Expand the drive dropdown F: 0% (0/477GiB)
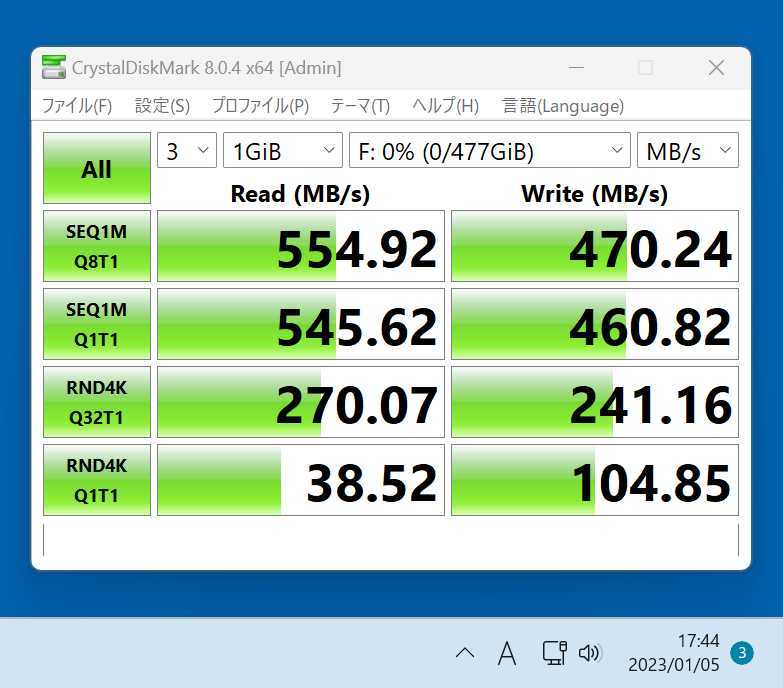 (490, 150)
